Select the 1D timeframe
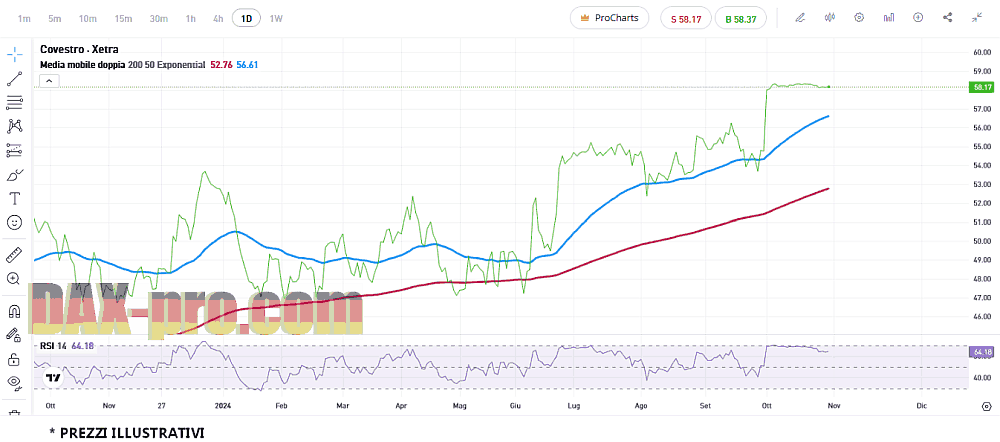The width and height of the screenshot is (1000, 442). click(x=246, y=18)
